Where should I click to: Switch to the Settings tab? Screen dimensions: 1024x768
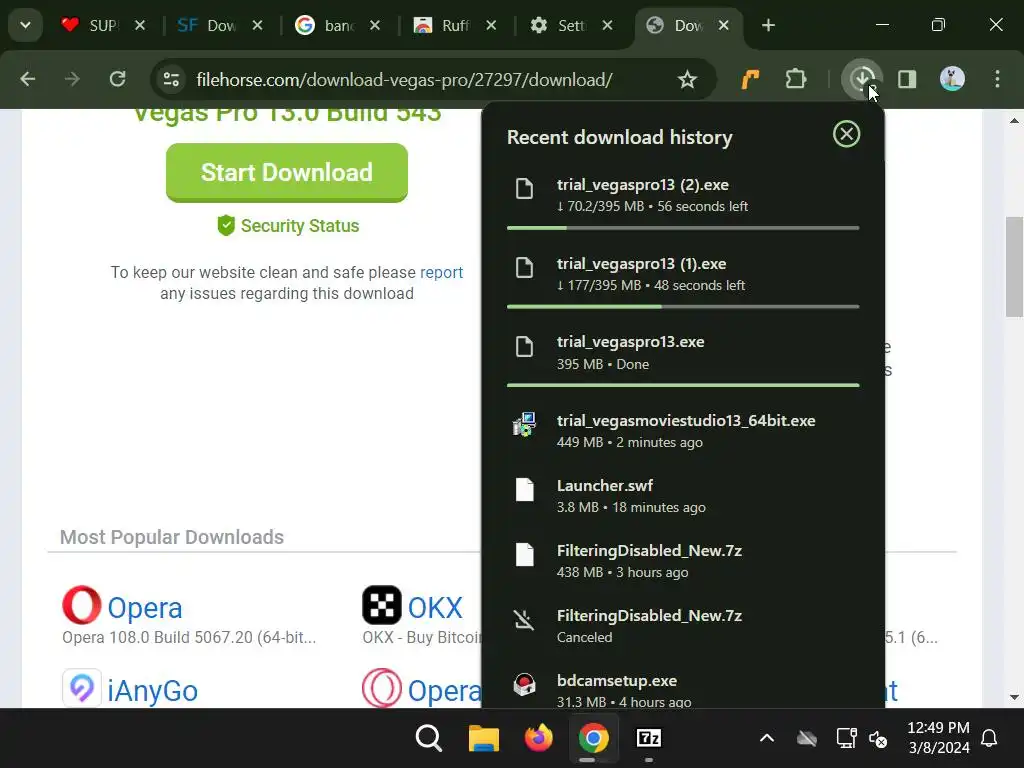pyautogui.click(x=558, y=25)
